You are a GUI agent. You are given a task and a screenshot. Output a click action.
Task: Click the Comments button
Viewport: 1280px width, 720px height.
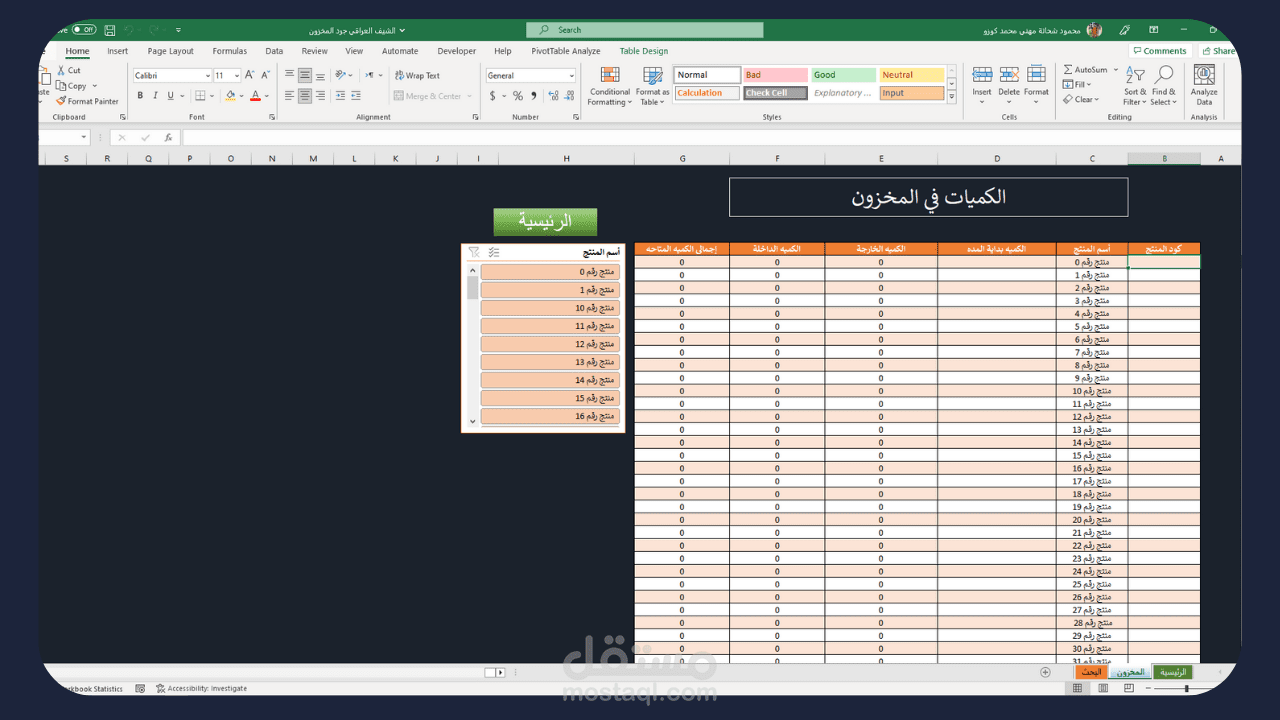(x=1160, y=51)
